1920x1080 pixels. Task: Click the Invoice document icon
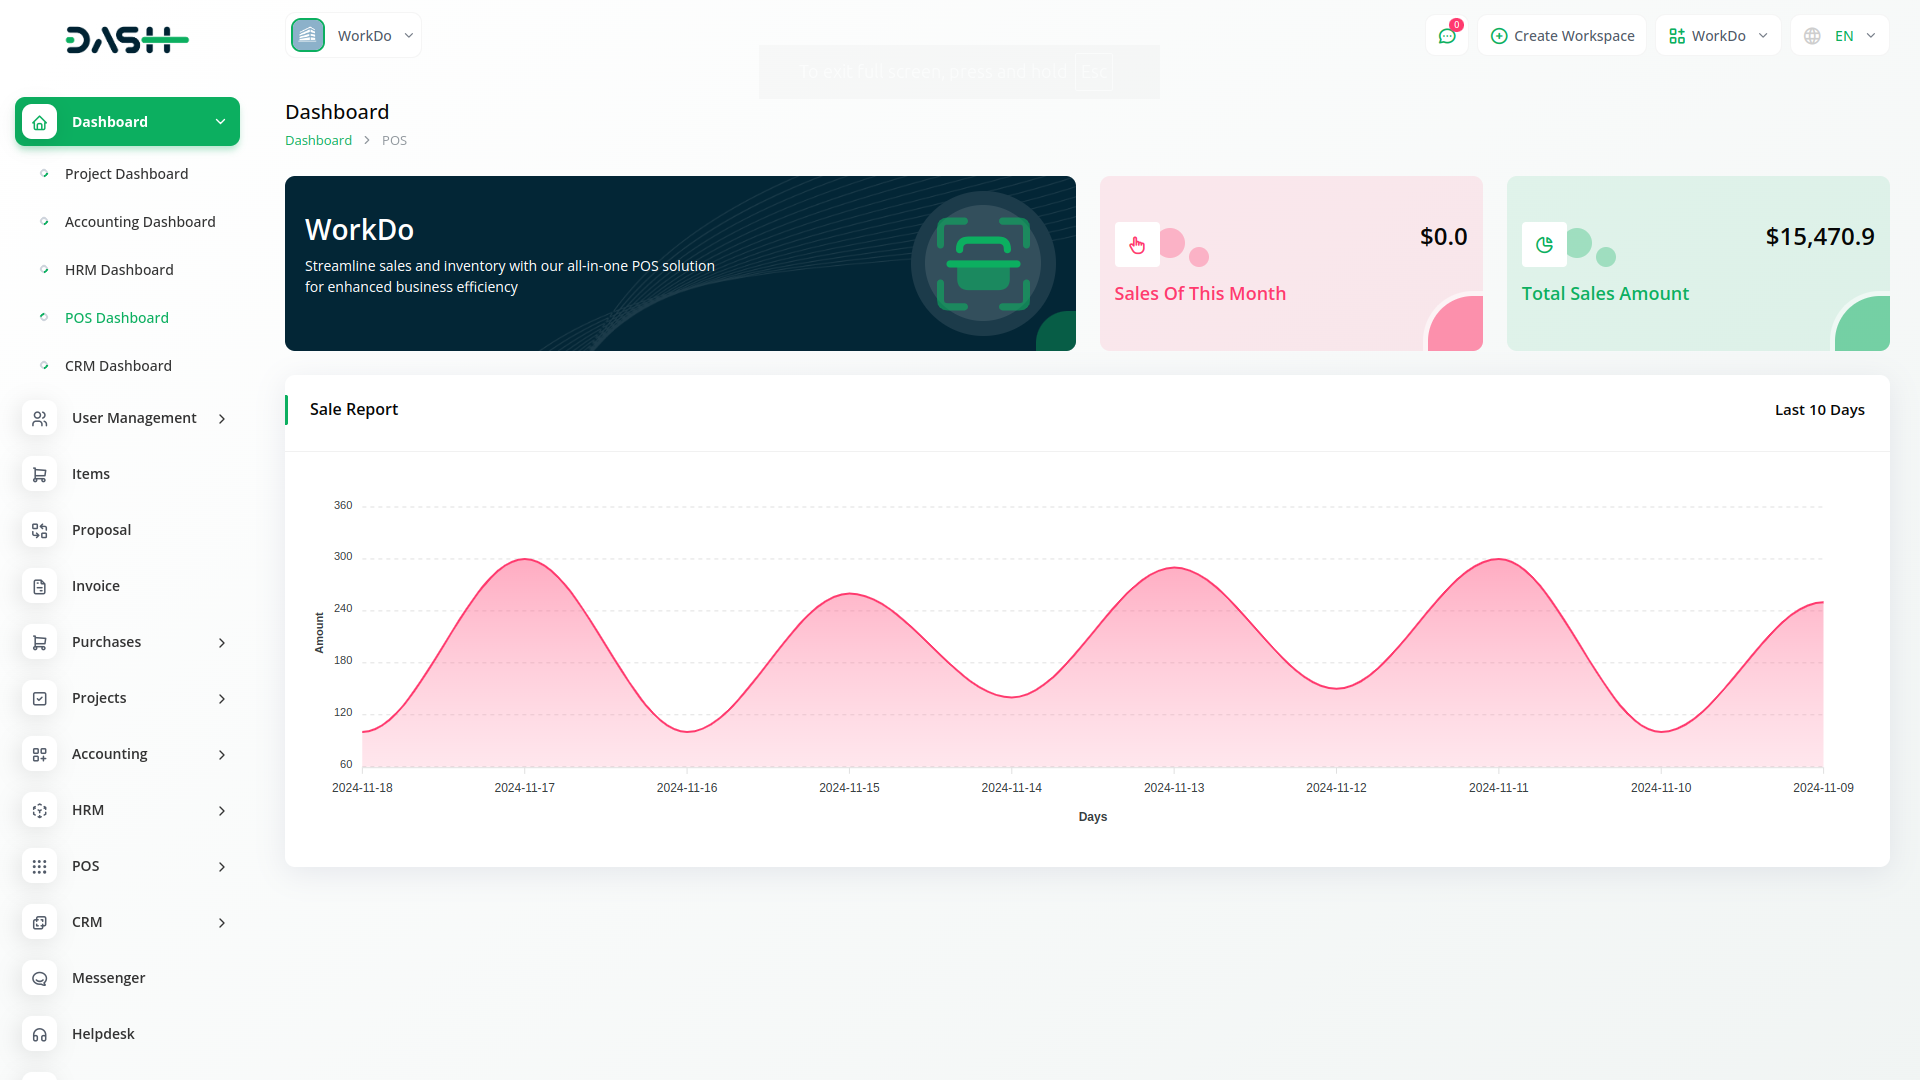pos(39,587)
